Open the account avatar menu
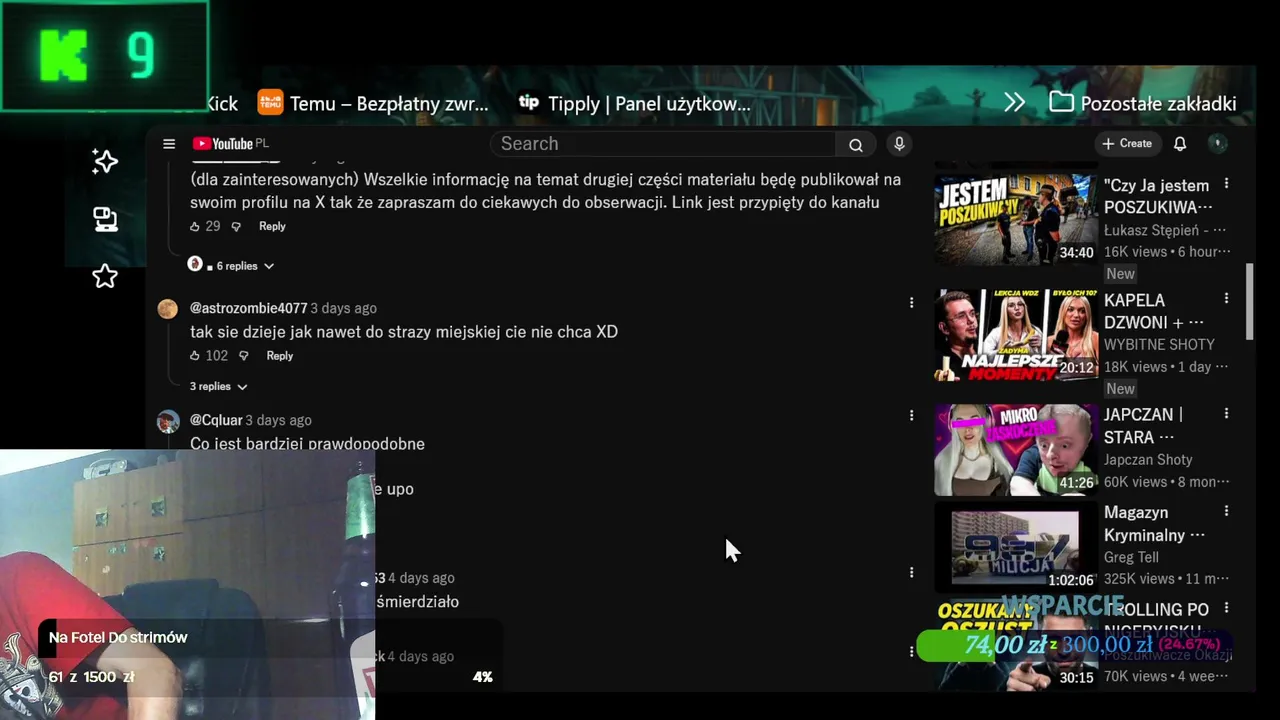The height and width of the screenshot is (720, 1280). click(x=1217, y=144)
